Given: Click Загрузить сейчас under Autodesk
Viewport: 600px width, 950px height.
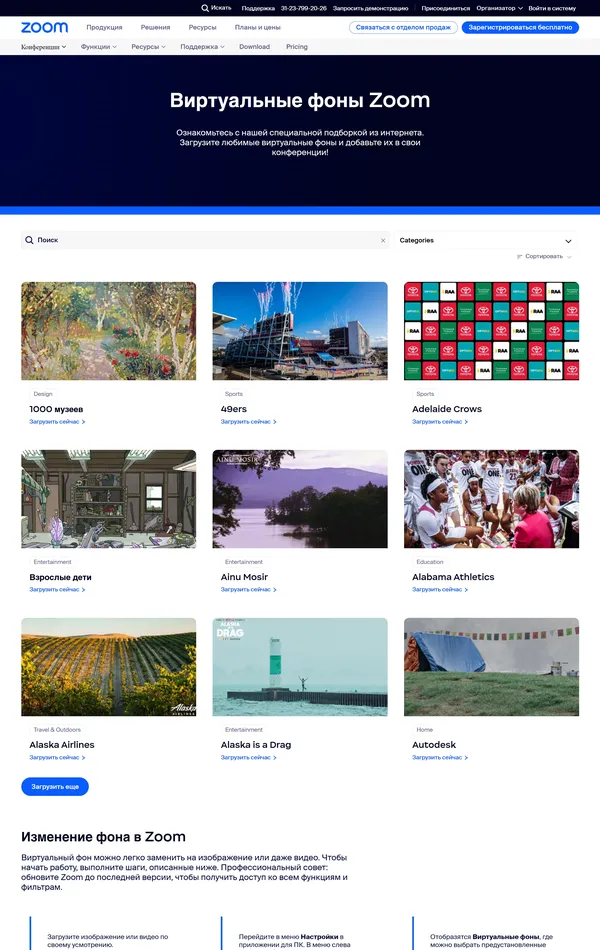Looking at the screenshot, I should pyautogui.click(x=440, y=757).
